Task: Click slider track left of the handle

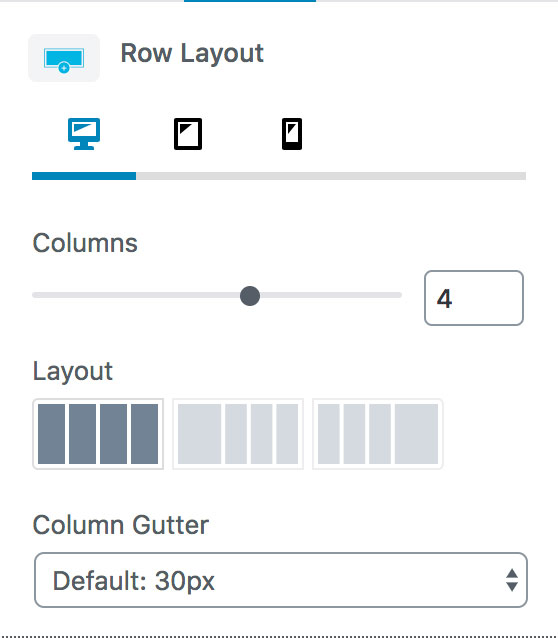Action: coord(136,295)
